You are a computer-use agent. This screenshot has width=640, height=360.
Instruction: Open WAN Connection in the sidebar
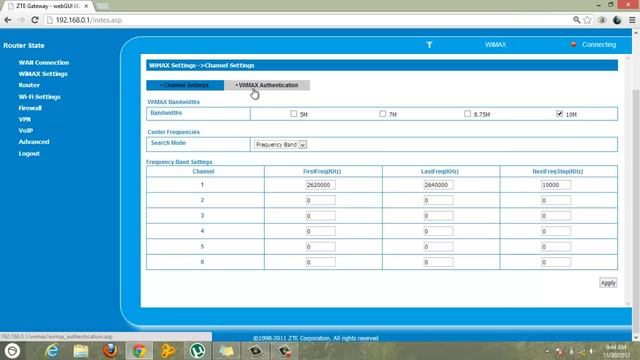coord(44,62)
